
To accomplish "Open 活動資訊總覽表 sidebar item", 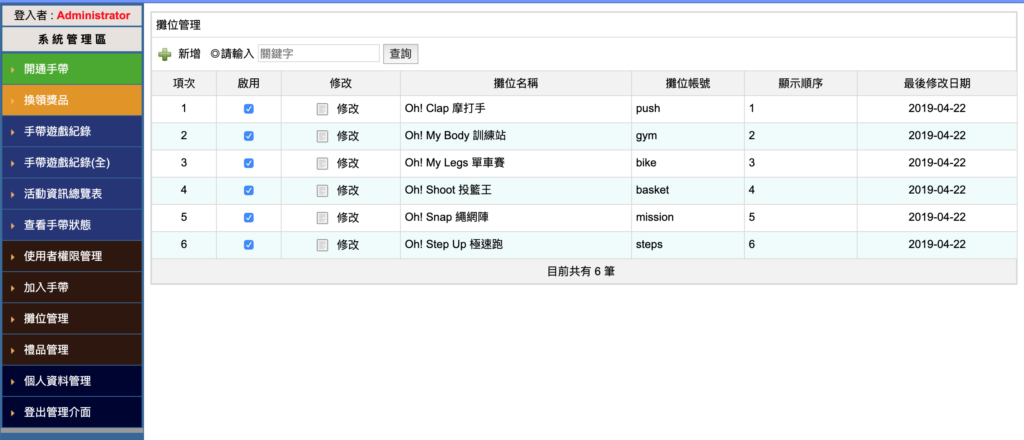I will [x=72, y=194].
